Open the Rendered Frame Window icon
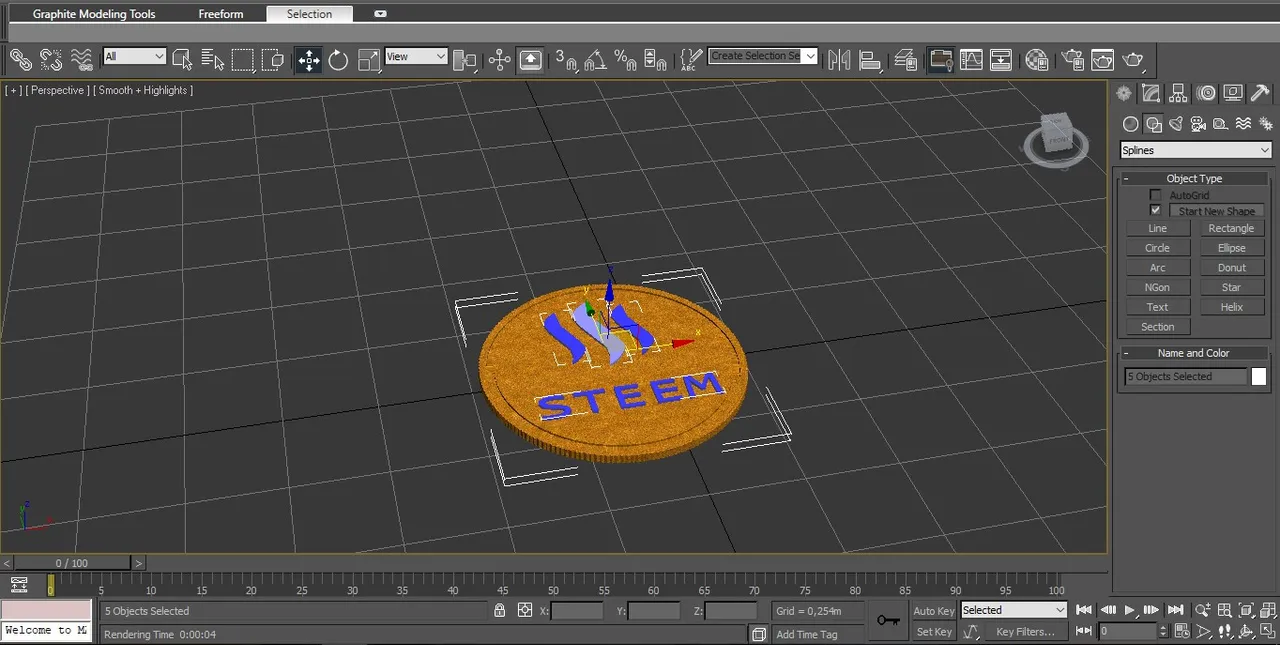The width and height of the screenshot is (1280, 645). coord(1102,60)
